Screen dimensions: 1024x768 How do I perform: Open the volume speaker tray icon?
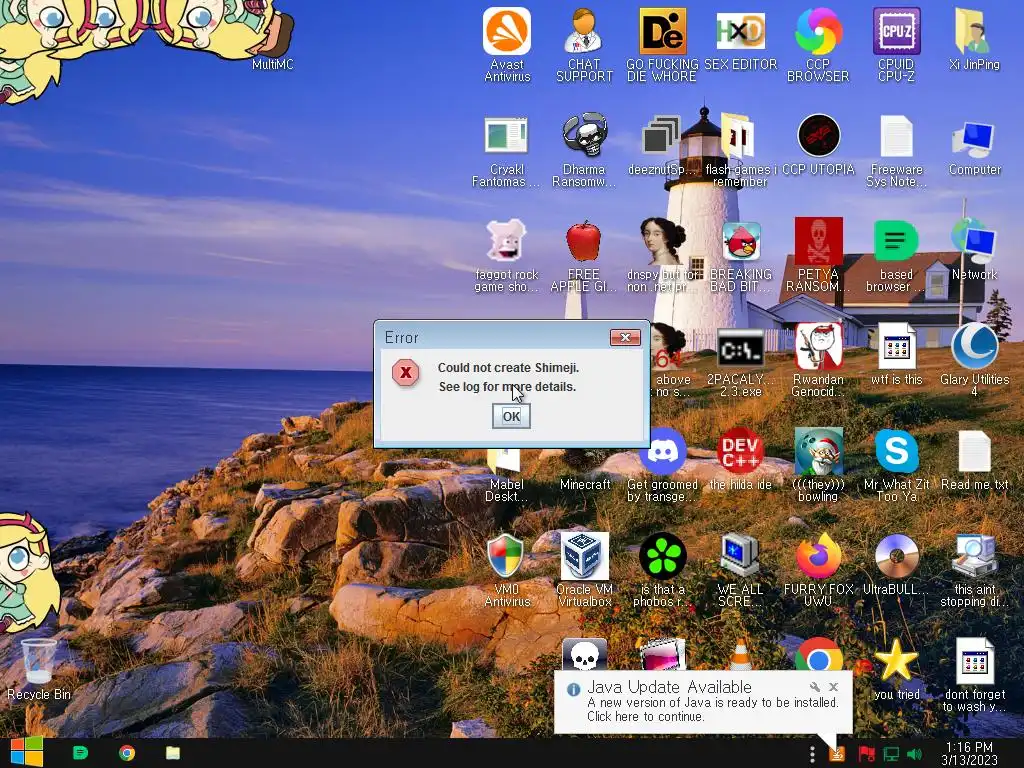pyautogui.click(x=914, y=754)
